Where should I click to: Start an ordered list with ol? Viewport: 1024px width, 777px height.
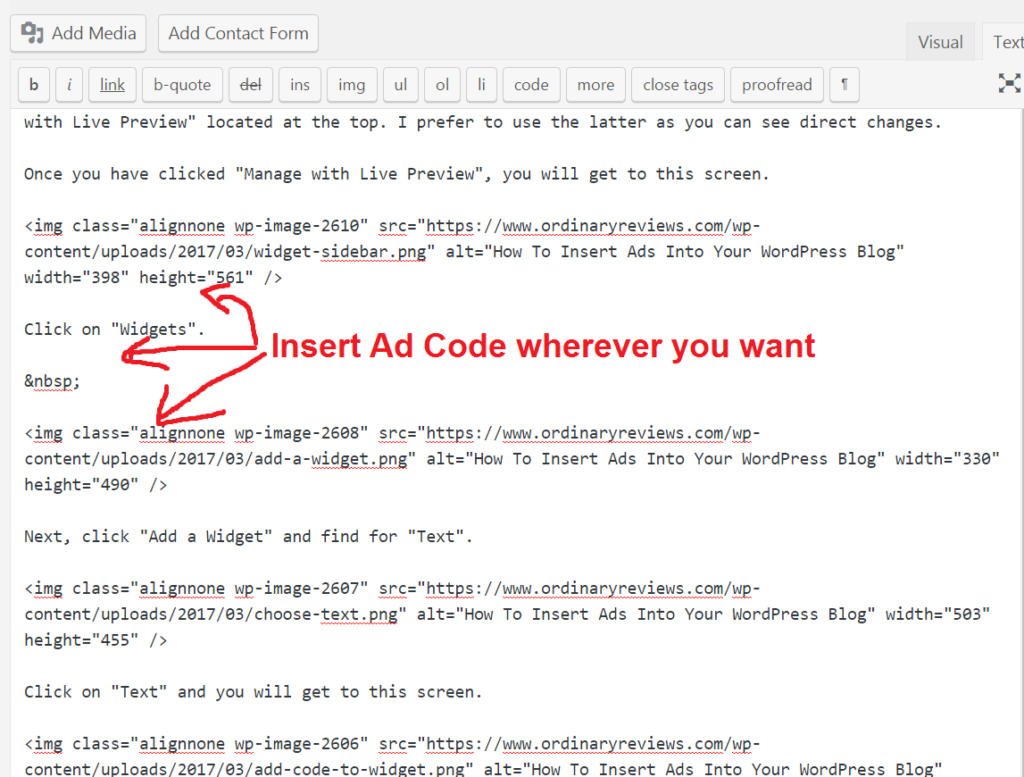(442, 85)
